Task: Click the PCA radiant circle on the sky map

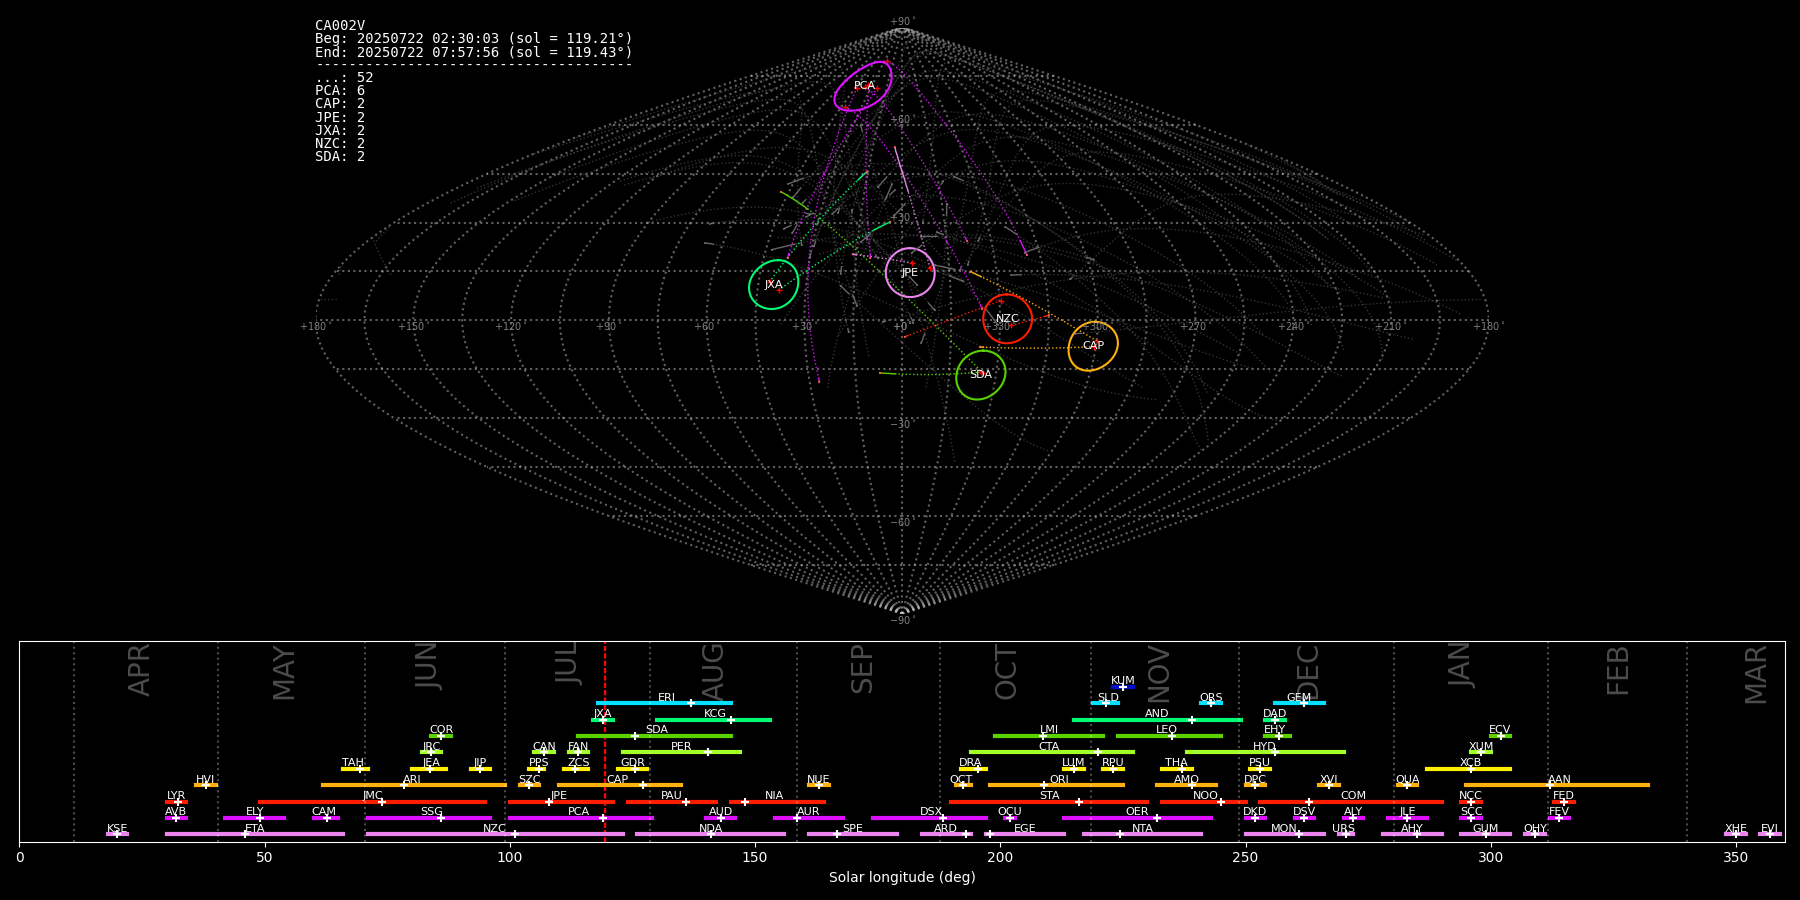Action: 863,87
